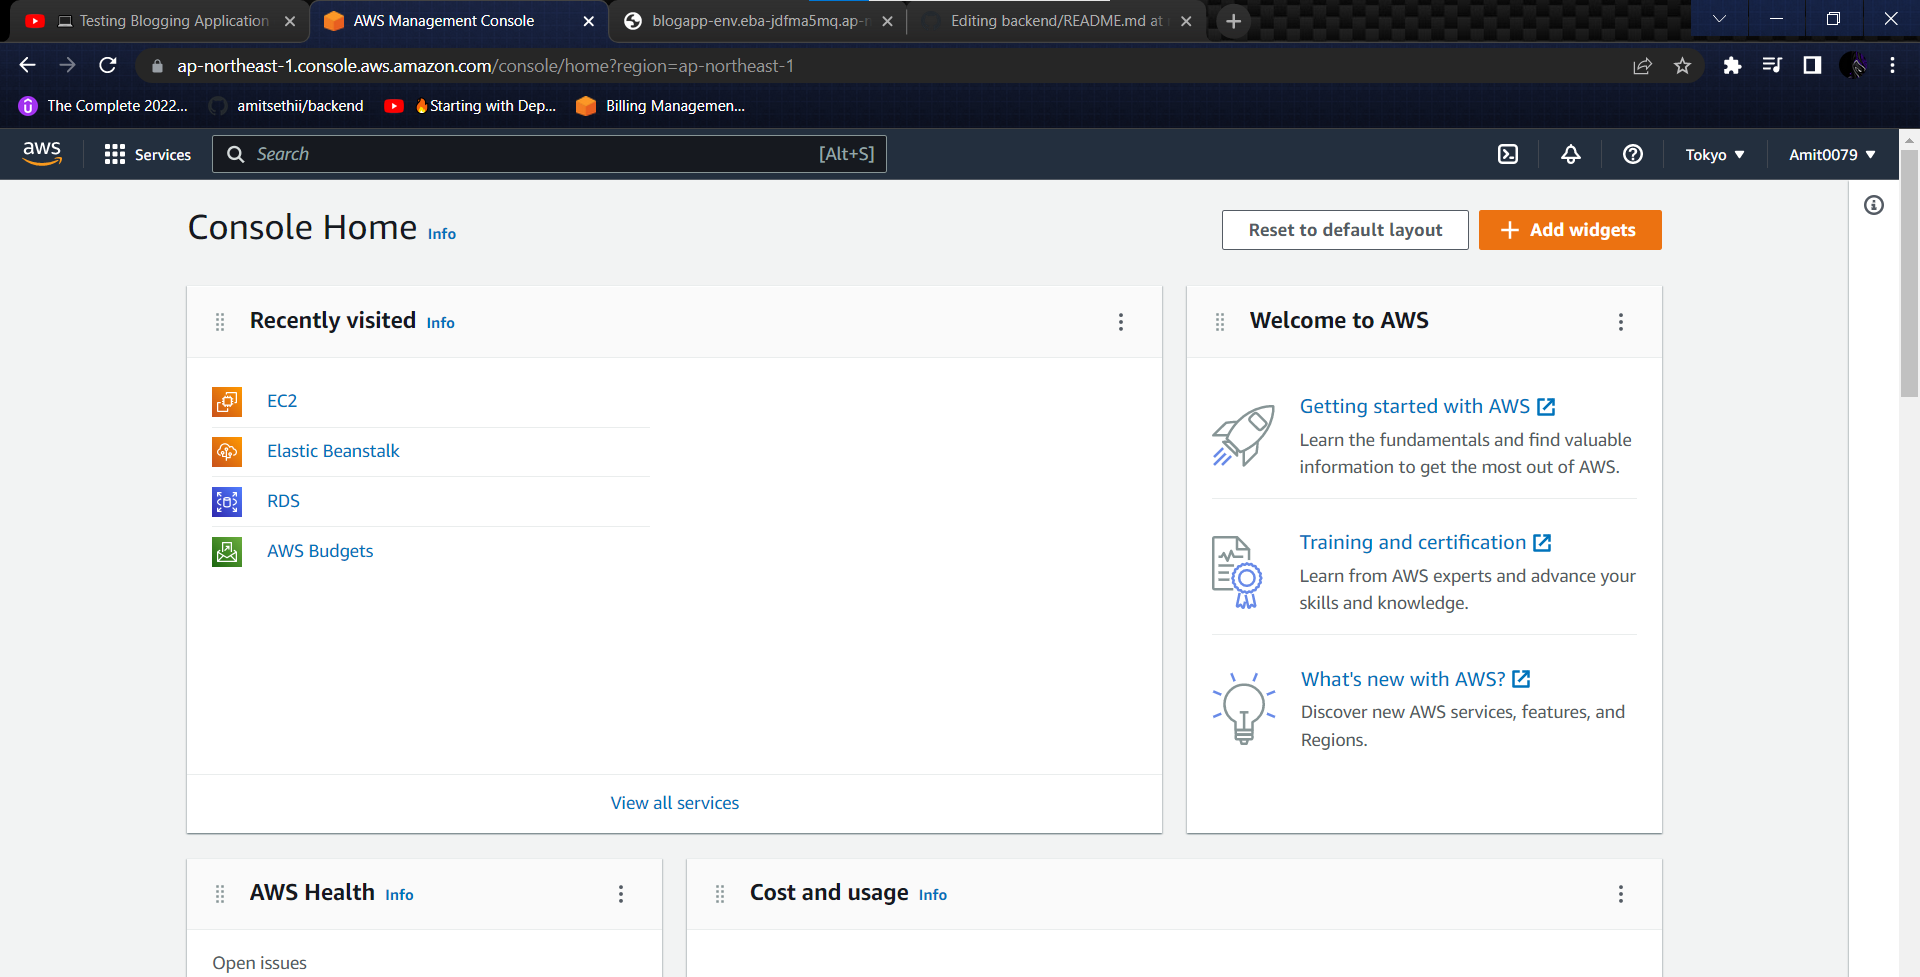Switch to the Editing backend/README.md tab
Viewport: 1920px width, 977px height.
click(x=1050, y=20)
